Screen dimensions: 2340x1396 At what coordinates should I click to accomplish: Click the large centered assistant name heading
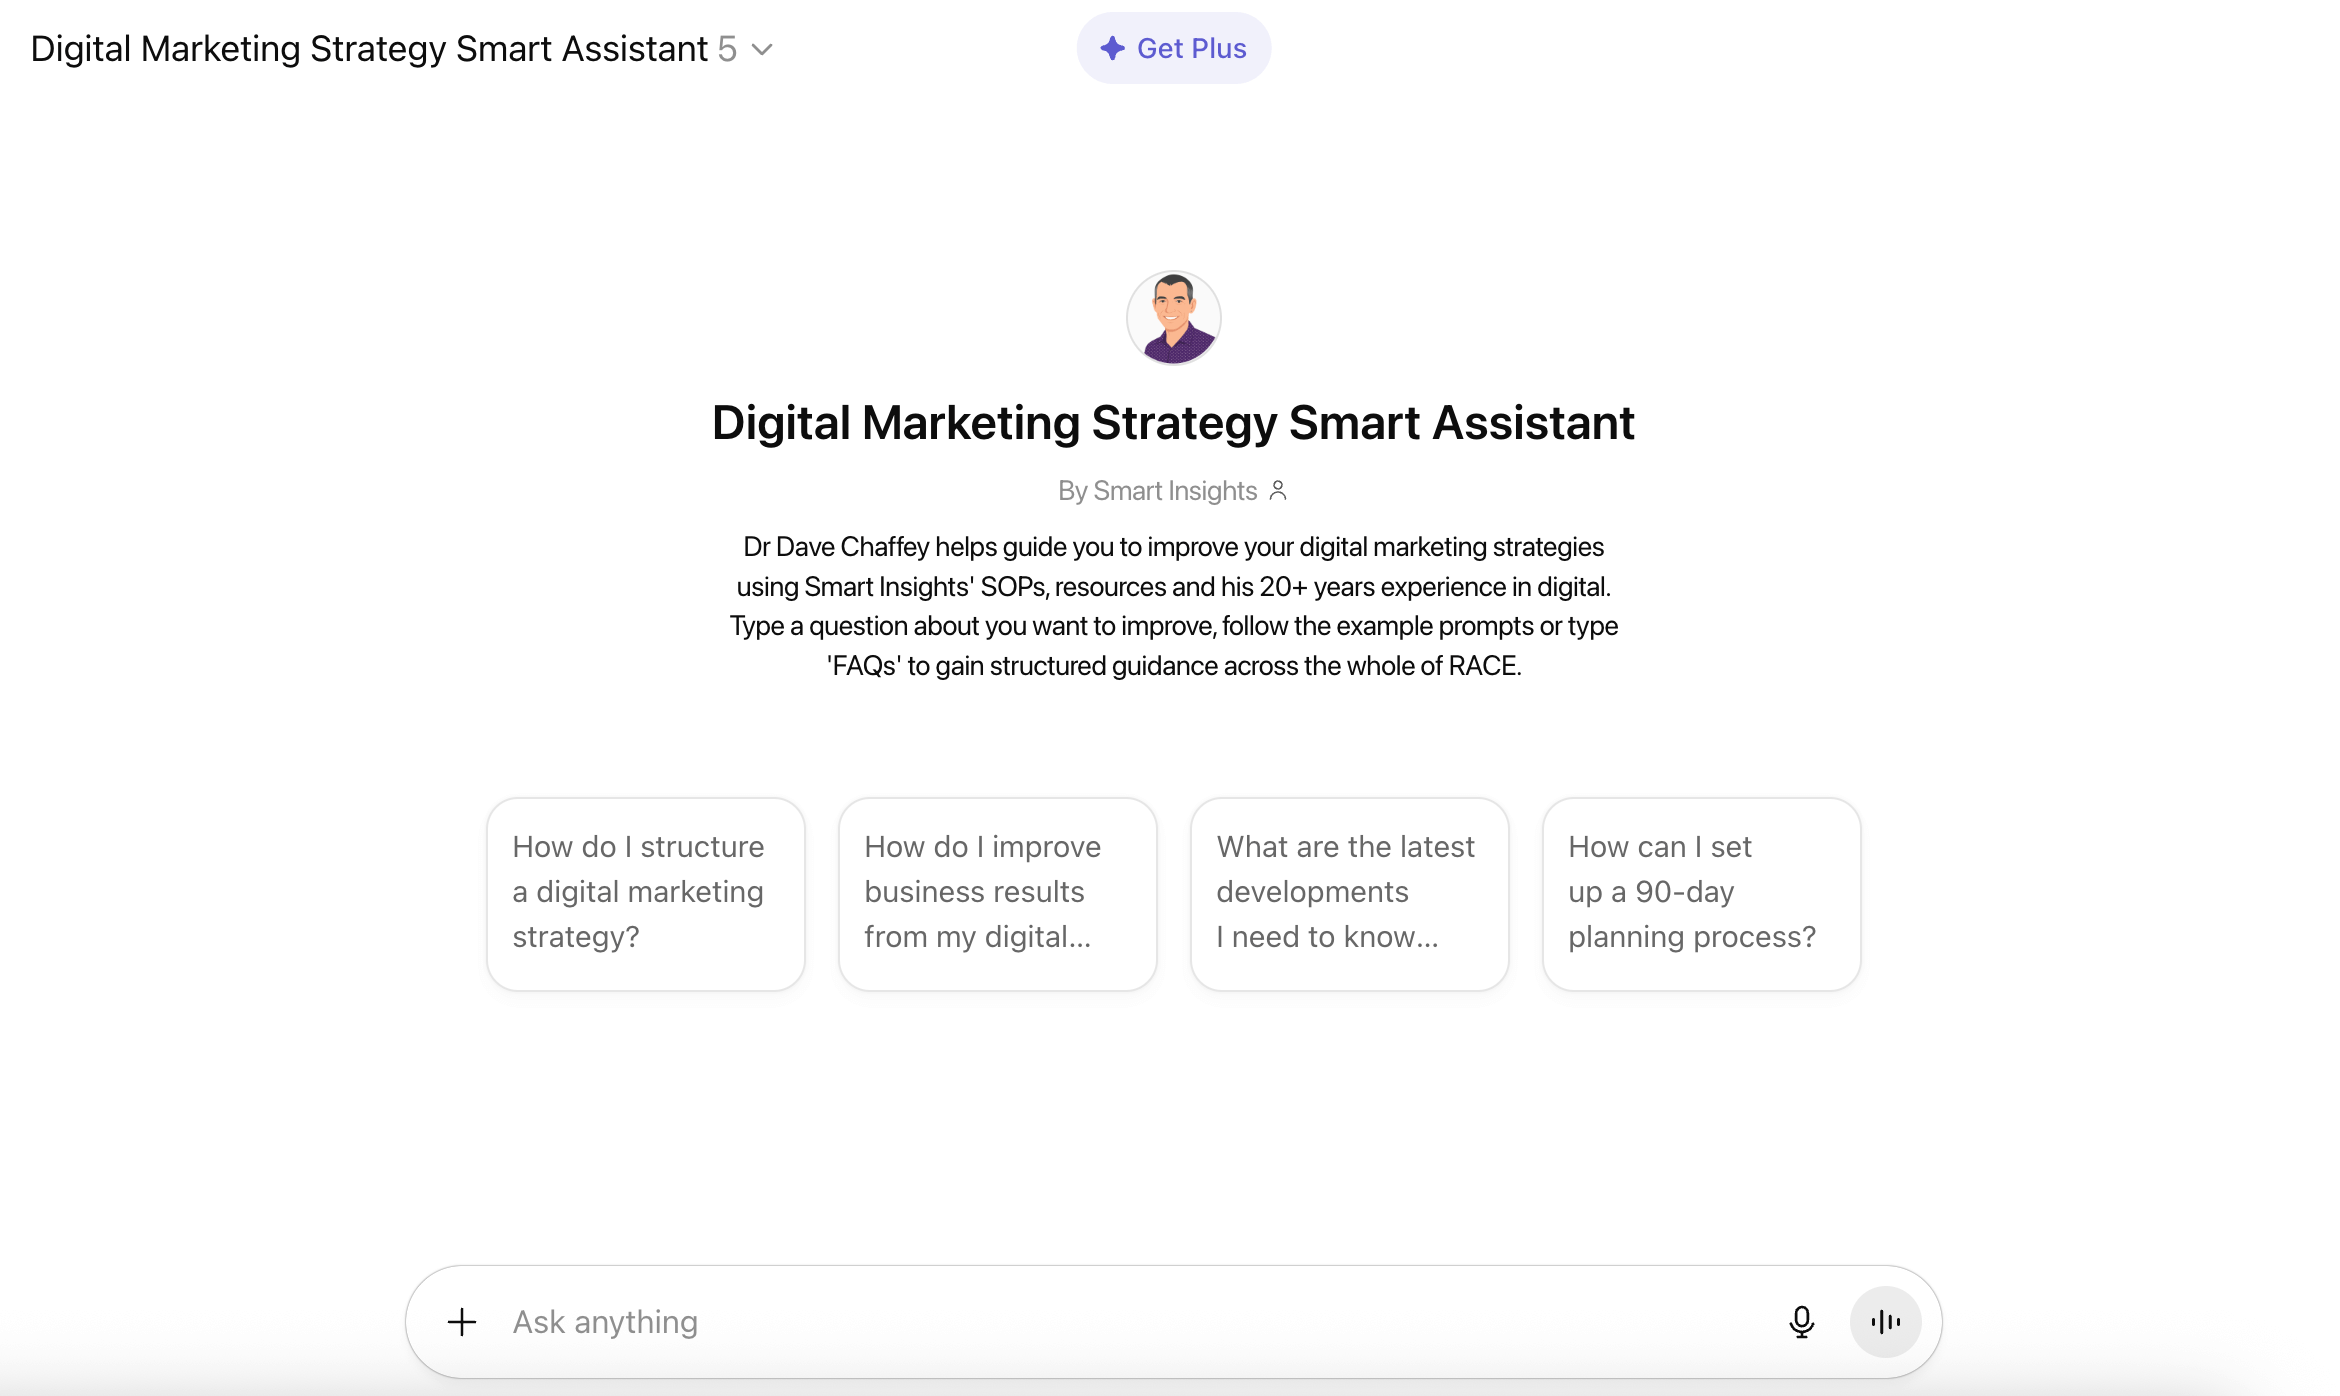(x=1173, y=423)
